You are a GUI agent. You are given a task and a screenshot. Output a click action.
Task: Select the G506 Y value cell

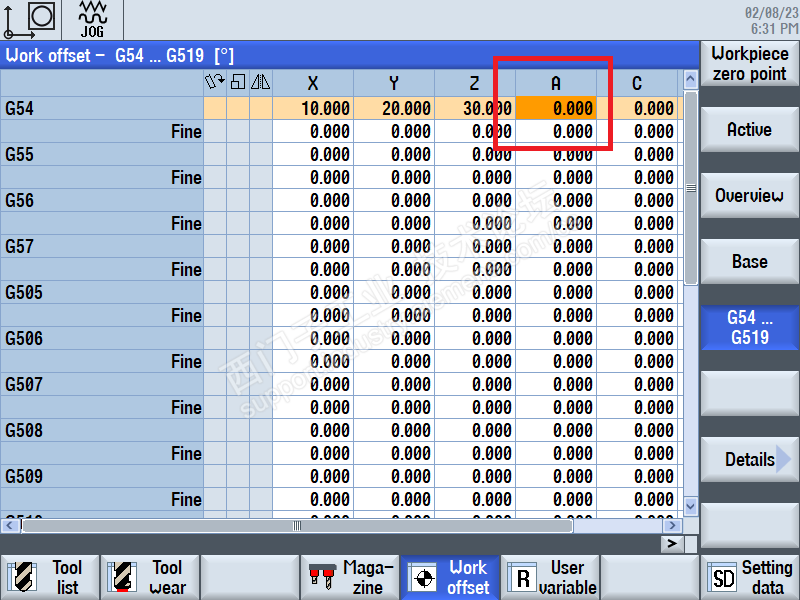394,338
